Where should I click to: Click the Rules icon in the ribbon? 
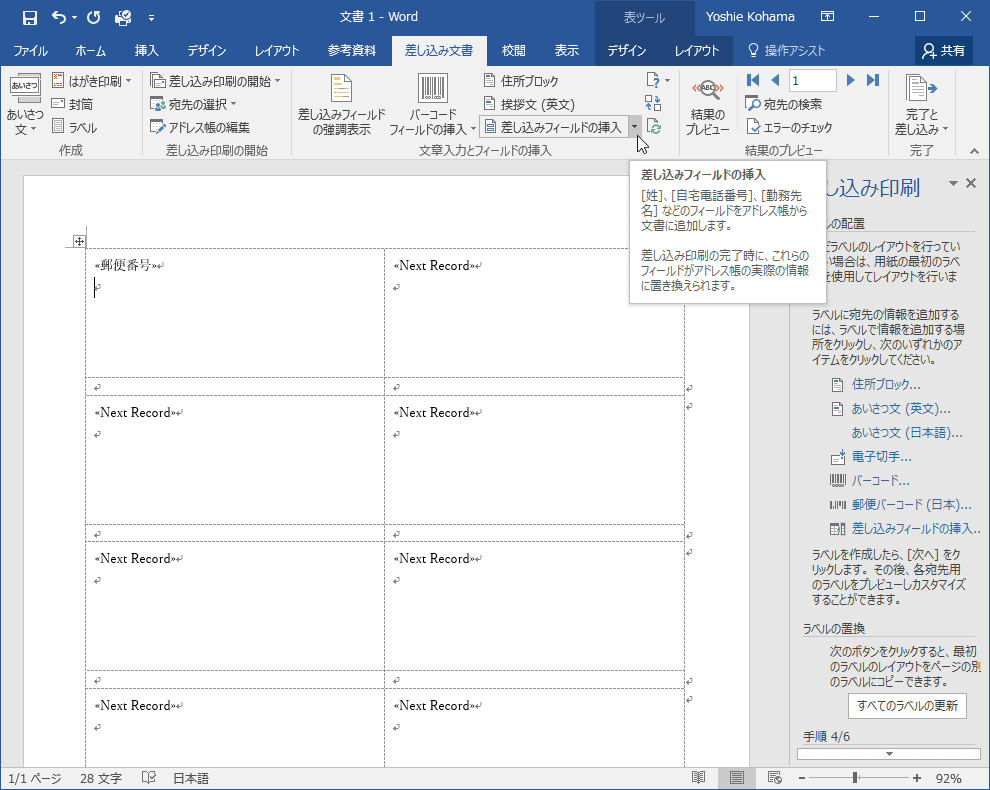tap(657, 80)
